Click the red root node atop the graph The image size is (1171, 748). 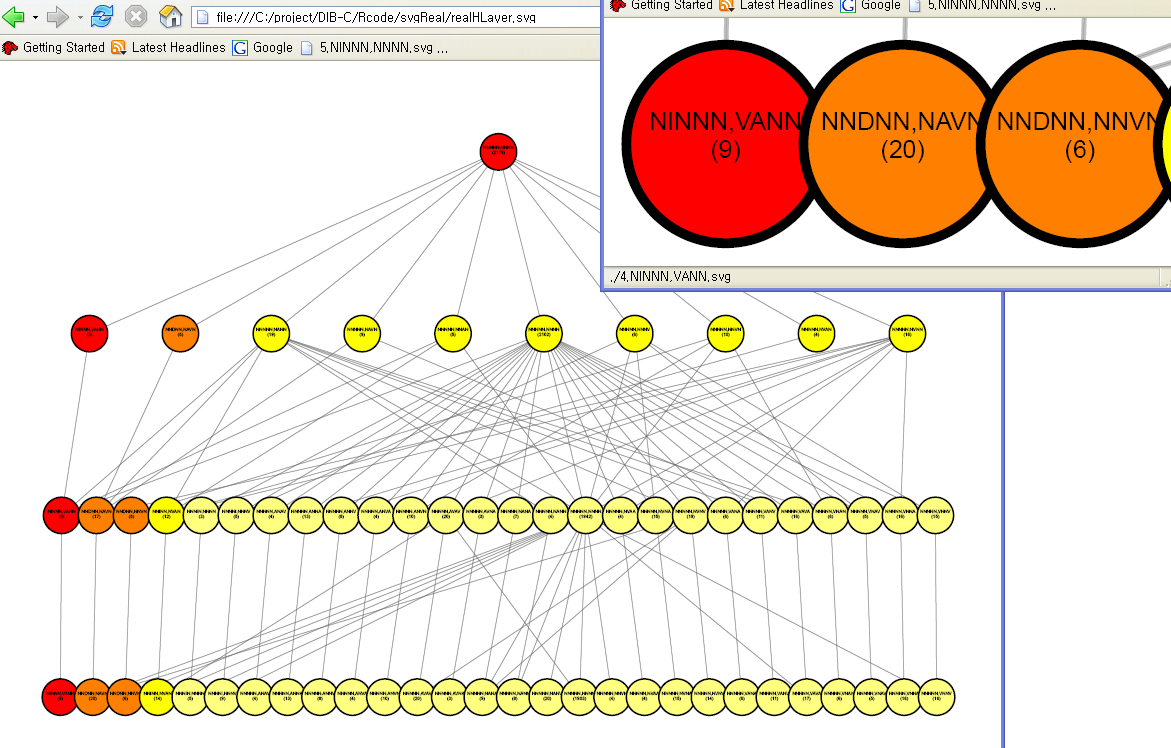point(498,152)
